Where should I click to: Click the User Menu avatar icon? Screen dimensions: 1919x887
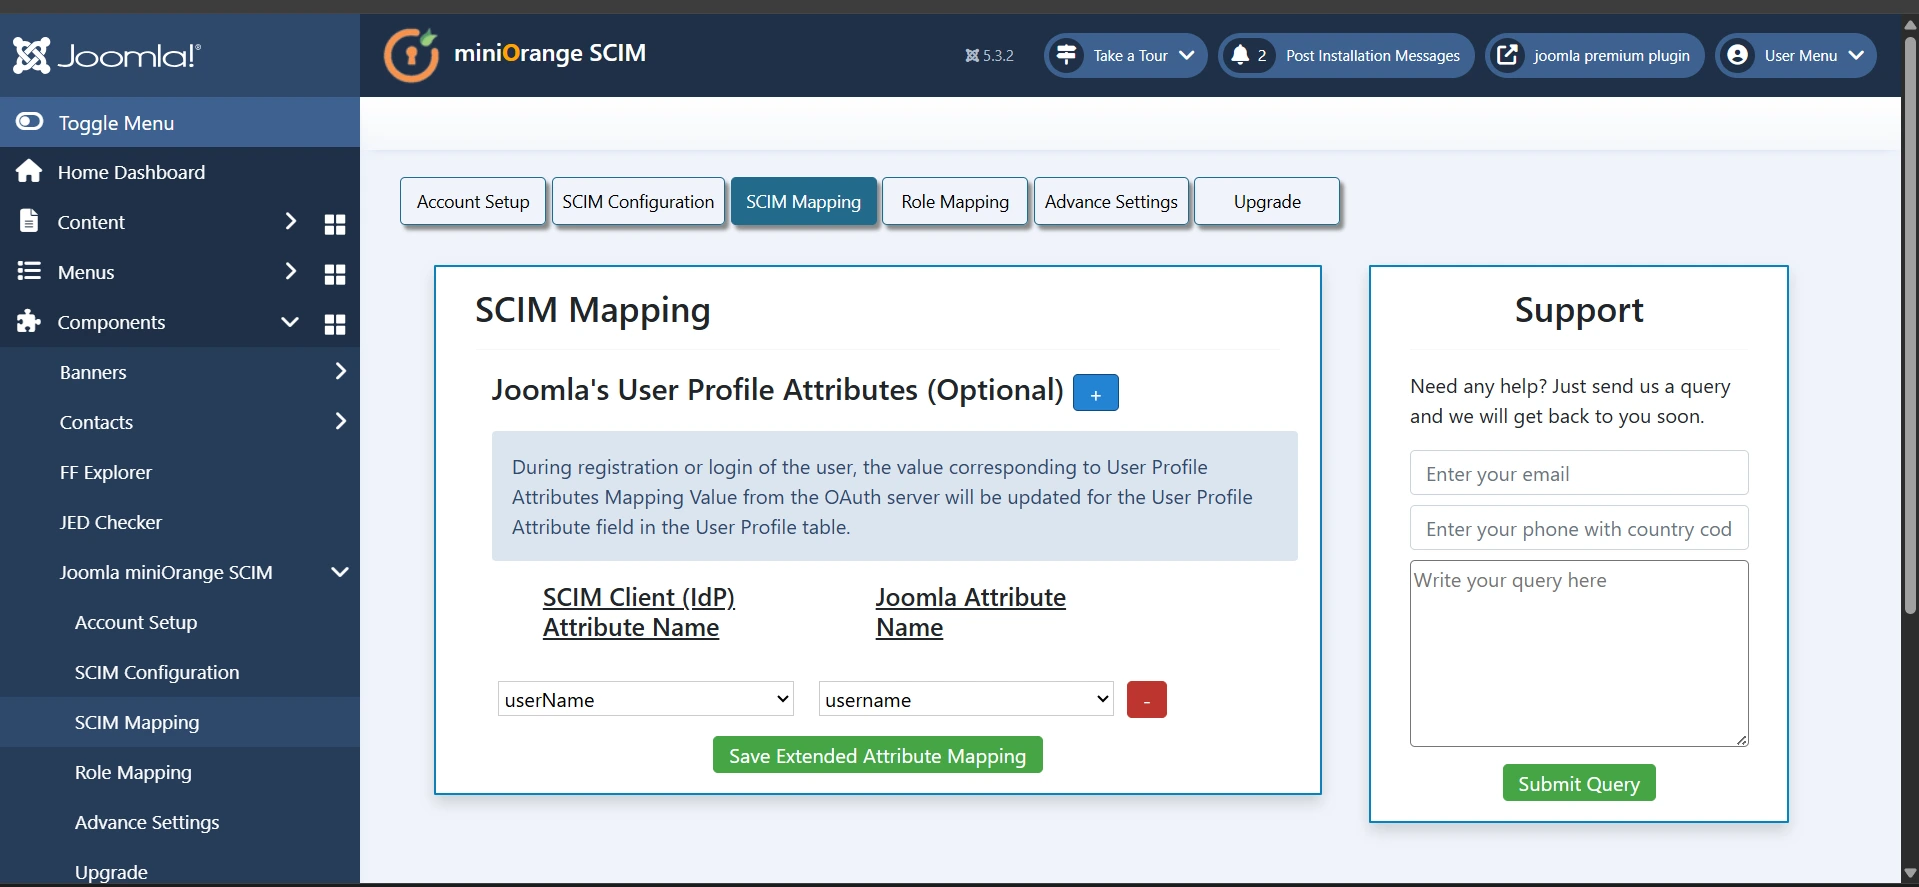click(x=1738, y=55)
